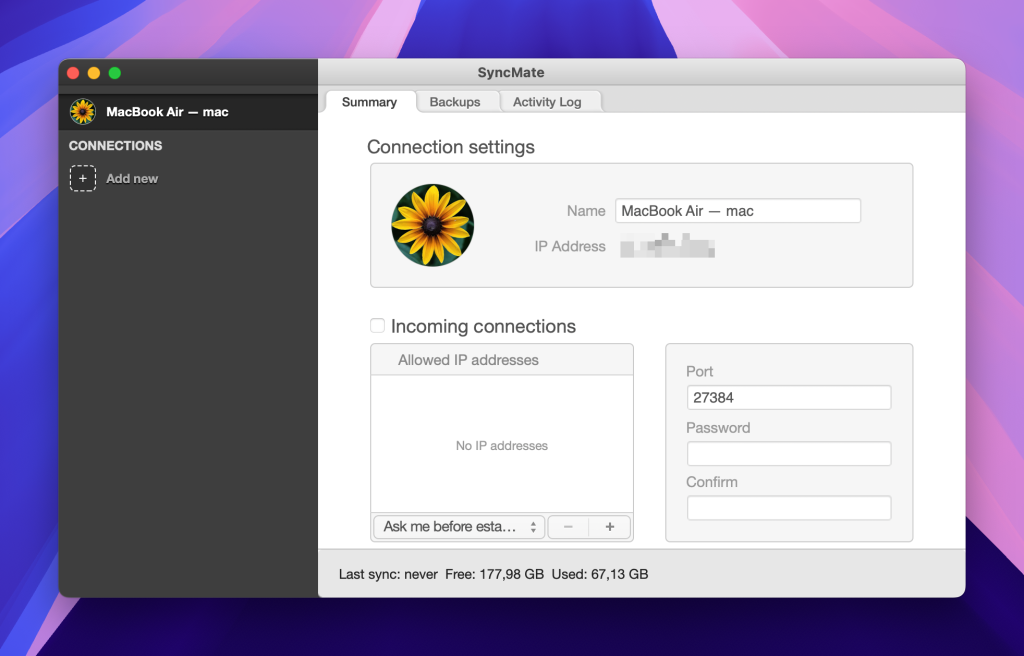This screenshot has height=656, width=1024.
Task: Click the Port field showing 27384
Action: [x=789, y=397]
